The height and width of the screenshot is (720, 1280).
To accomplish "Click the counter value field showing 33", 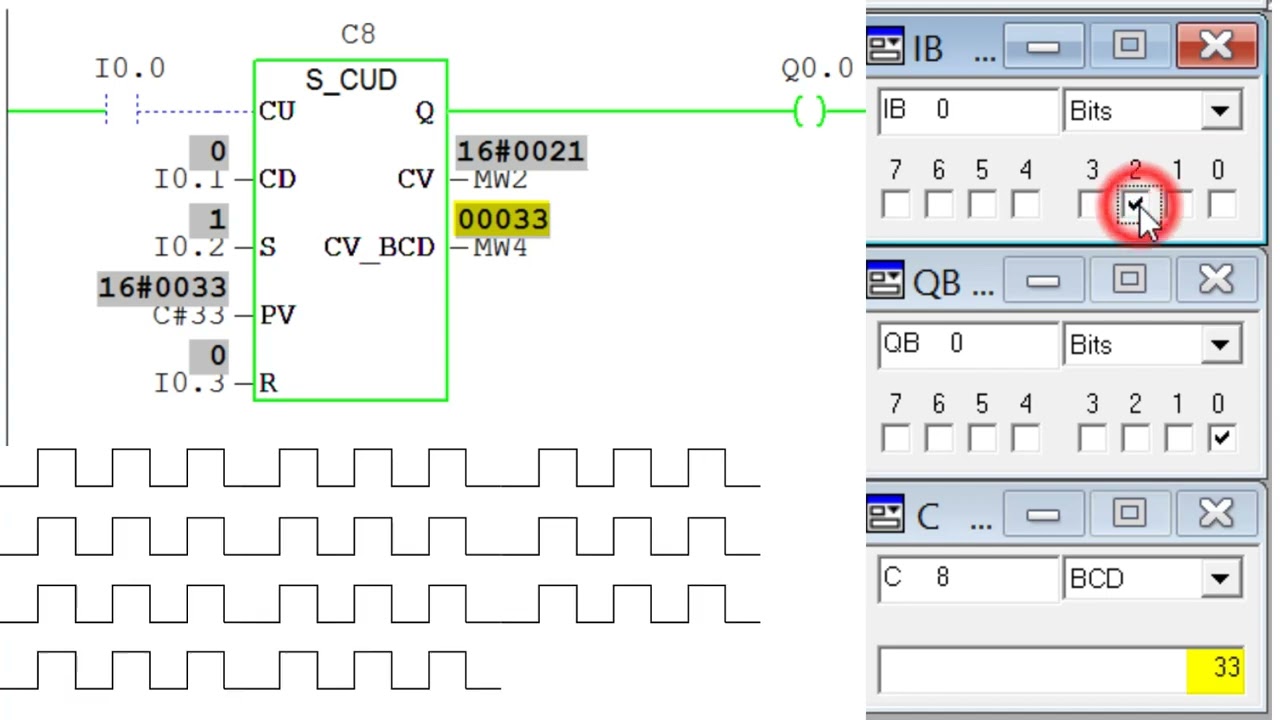I will coord(1060,669).
